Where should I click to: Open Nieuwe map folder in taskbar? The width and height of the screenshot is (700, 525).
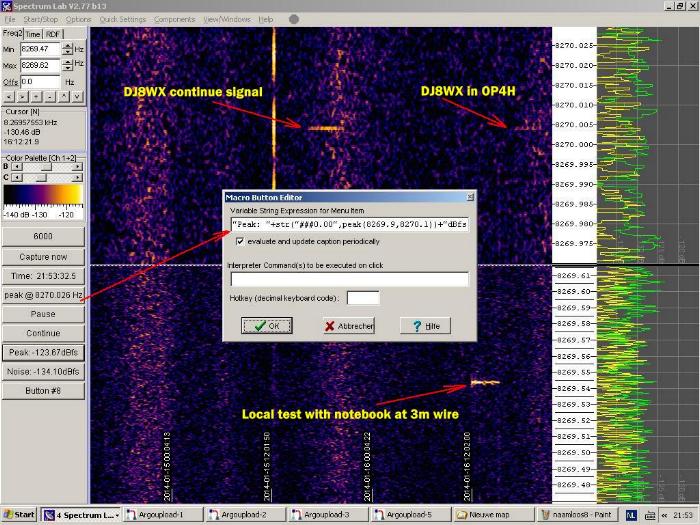point(489,515)
